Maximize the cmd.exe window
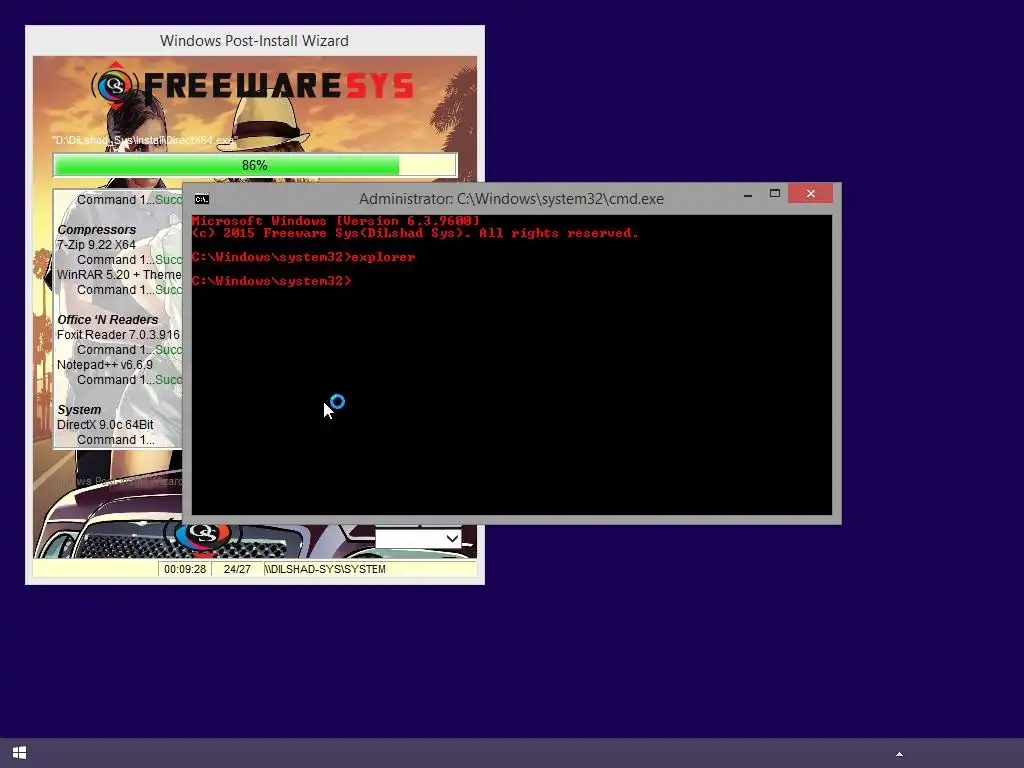 (775, 193)
